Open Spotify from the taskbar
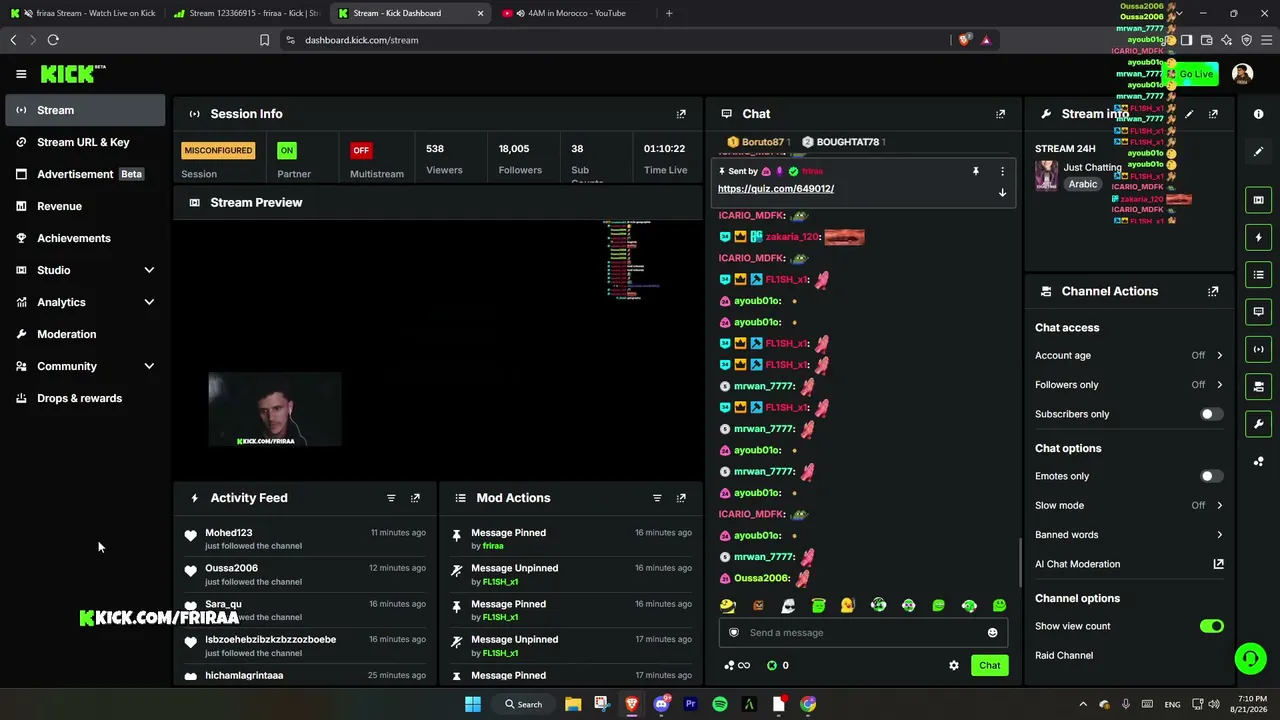This screenshot has height=720, width=1280. (x=720, y=704)
